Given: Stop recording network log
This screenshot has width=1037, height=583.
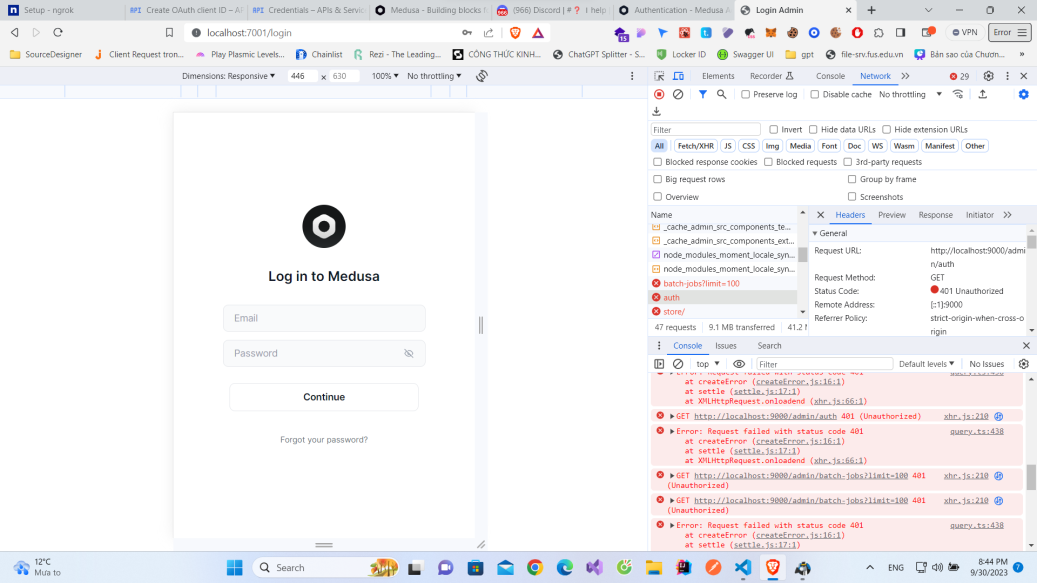Looking at the screenshot, I should [x=659, y=93].
